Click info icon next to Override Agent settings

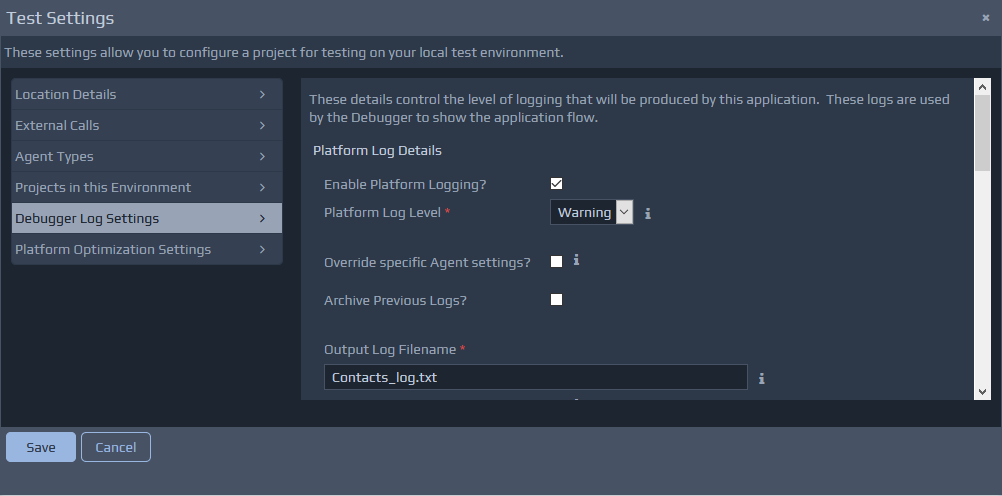click(x=576, y=260)
